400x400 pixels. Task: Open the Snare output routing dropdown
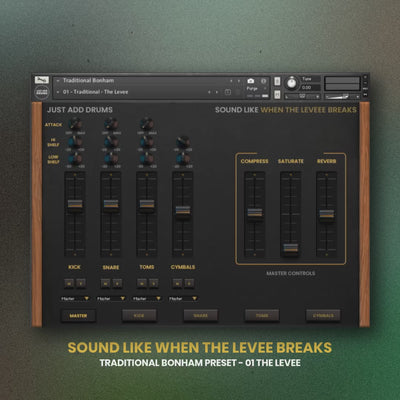(x=111, y=299)
